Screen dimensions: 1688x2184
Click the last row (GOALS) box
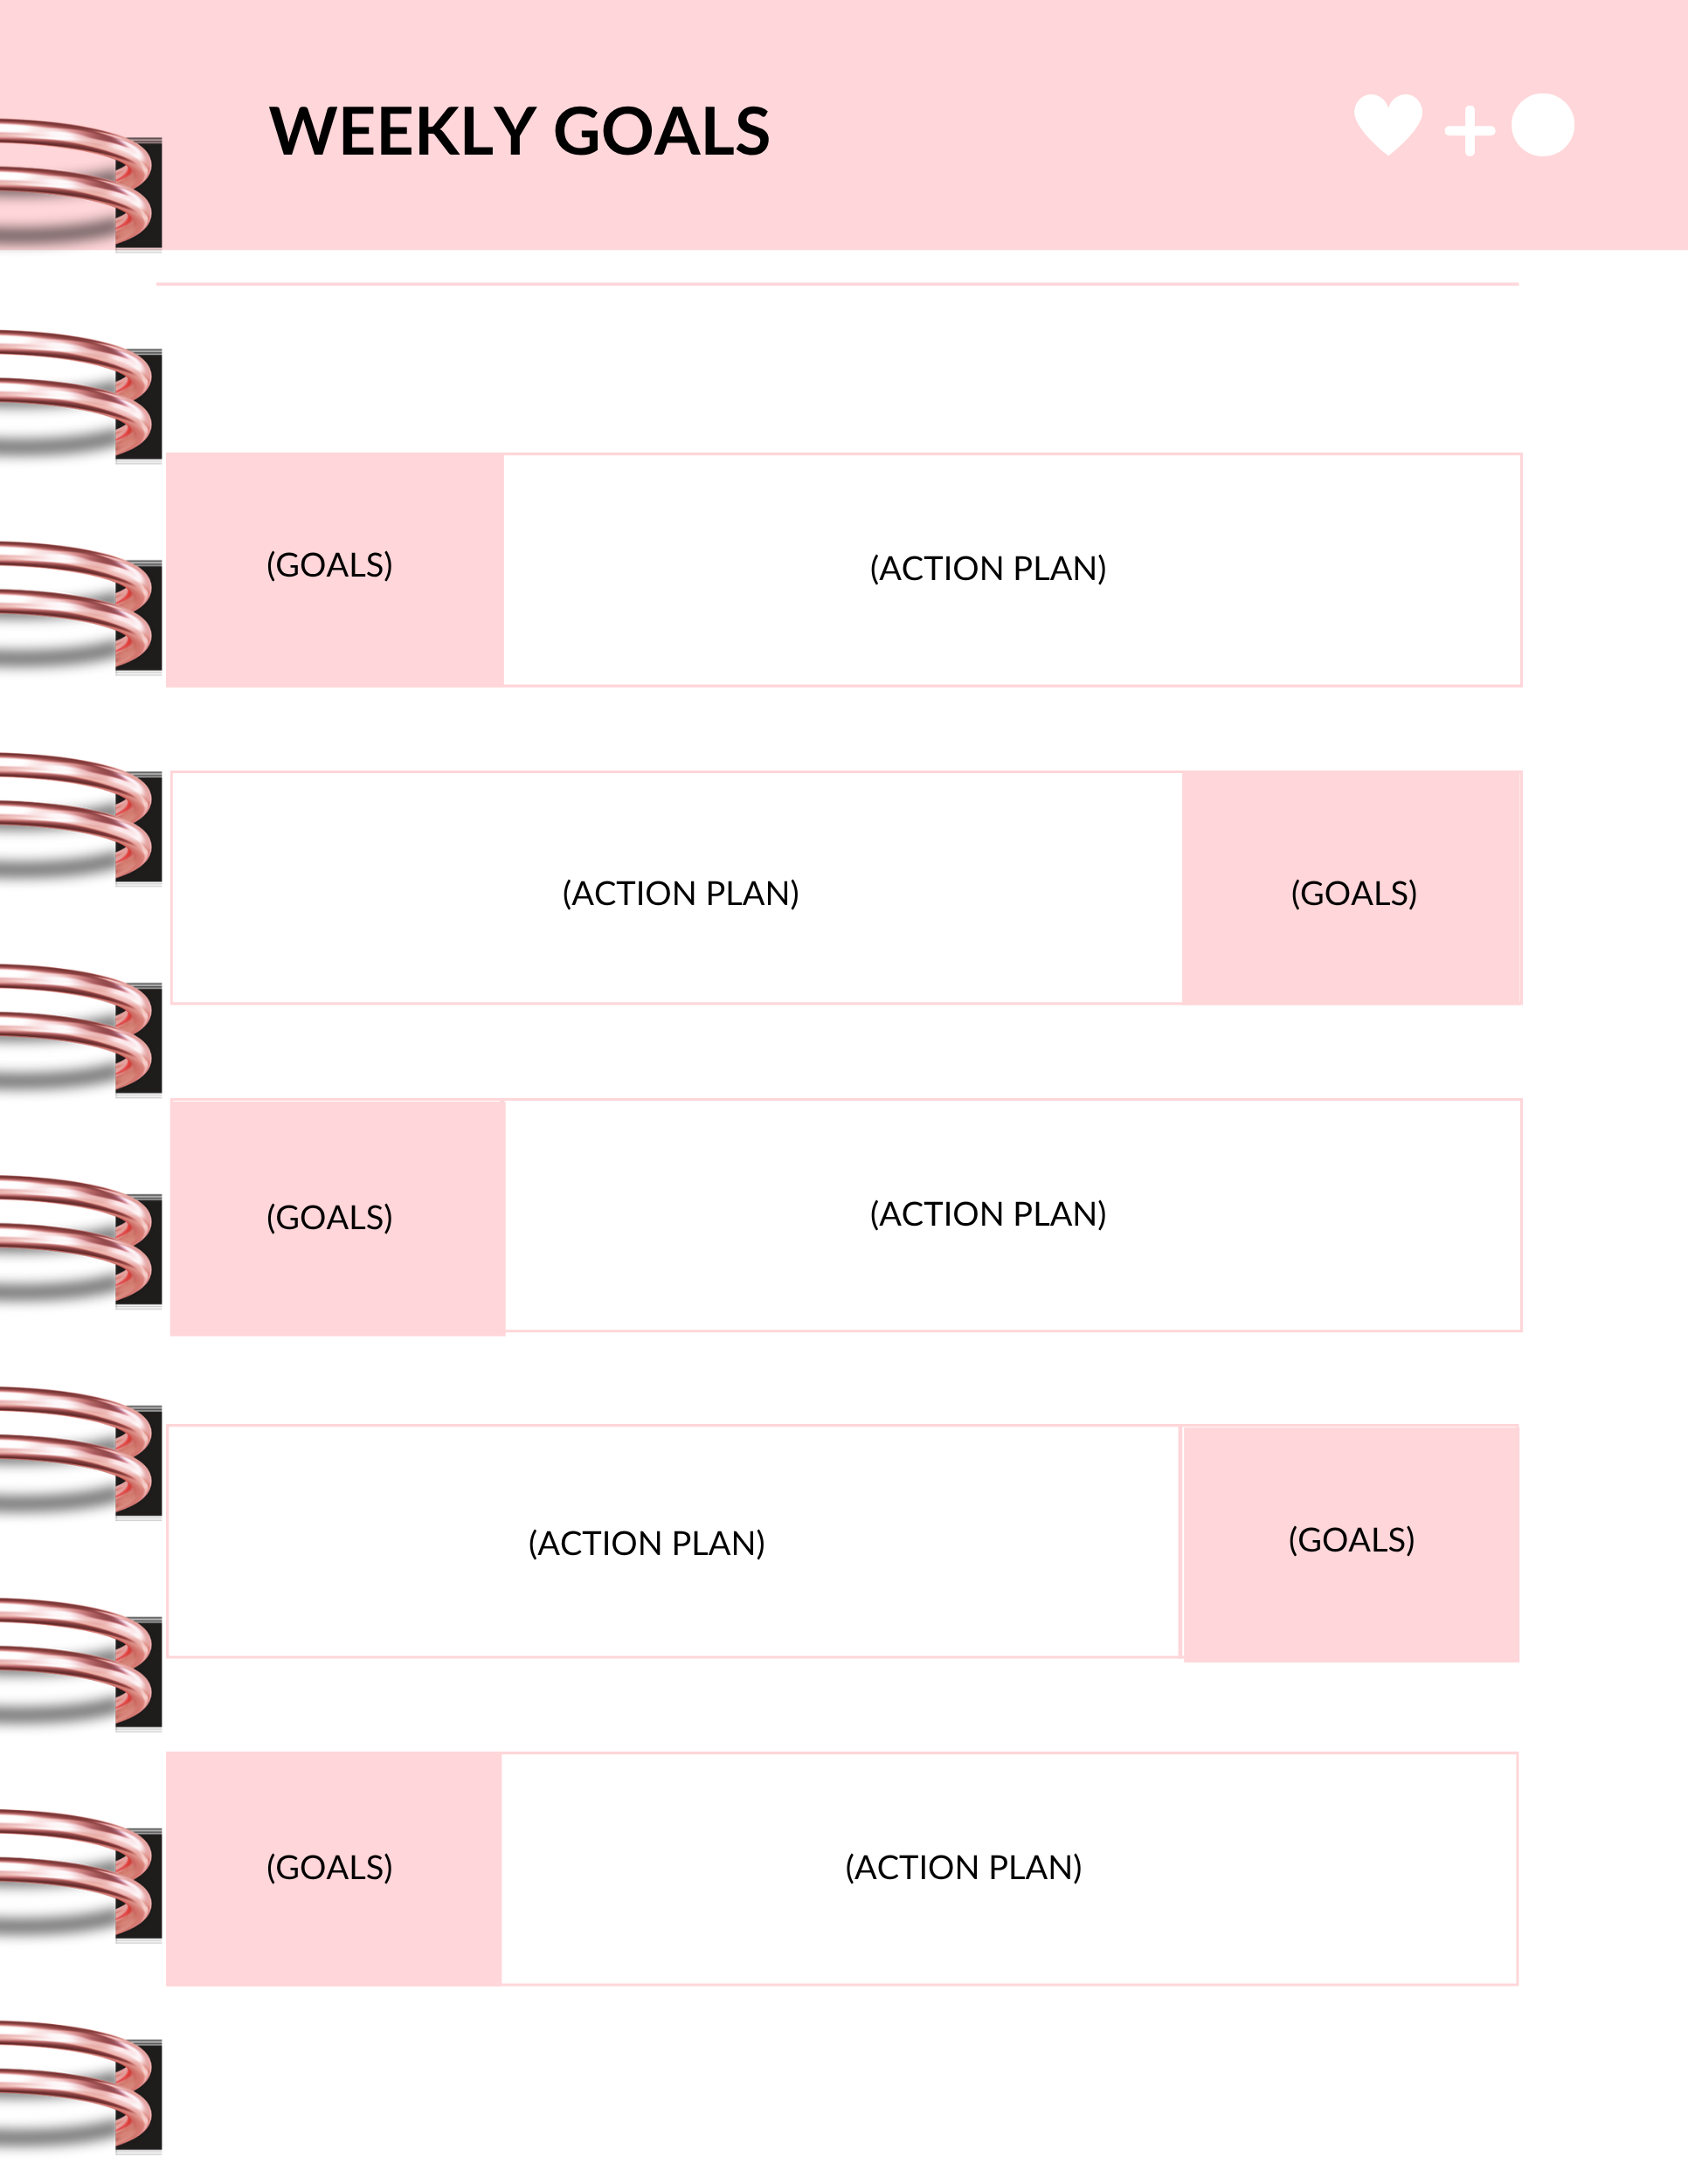[334, 1869]
